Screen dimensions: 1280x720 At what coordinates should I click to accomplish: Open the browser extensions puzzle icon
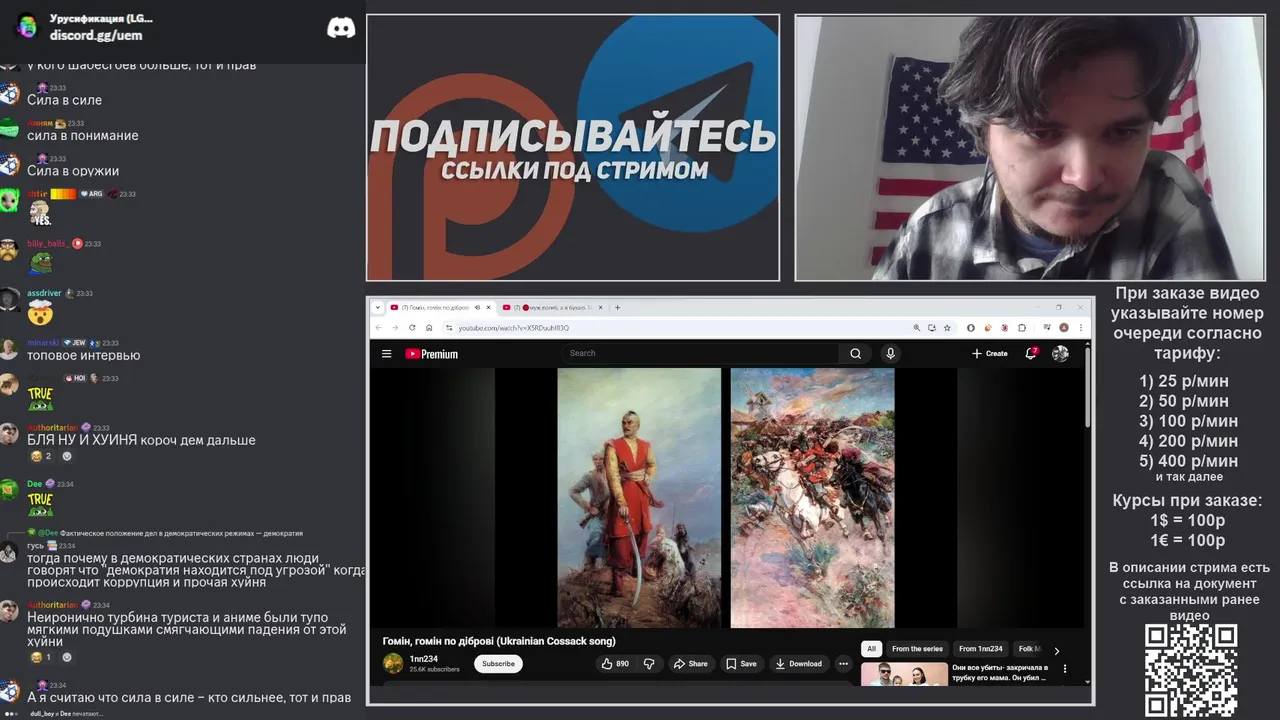point(1022,327)
